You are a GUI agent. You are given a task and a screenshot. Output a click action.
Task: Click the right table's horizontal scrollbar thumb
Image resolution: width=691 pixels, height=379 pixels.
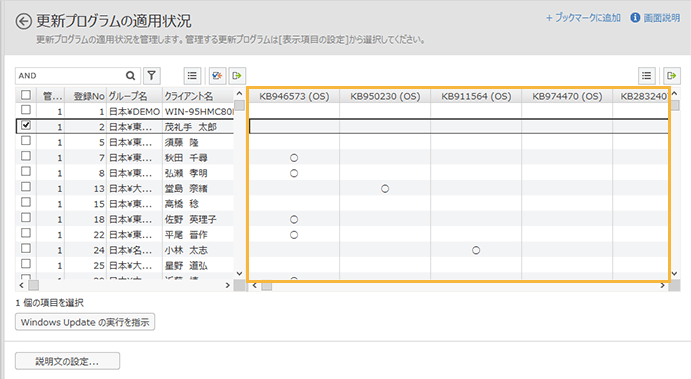click(x=267, y=286)
